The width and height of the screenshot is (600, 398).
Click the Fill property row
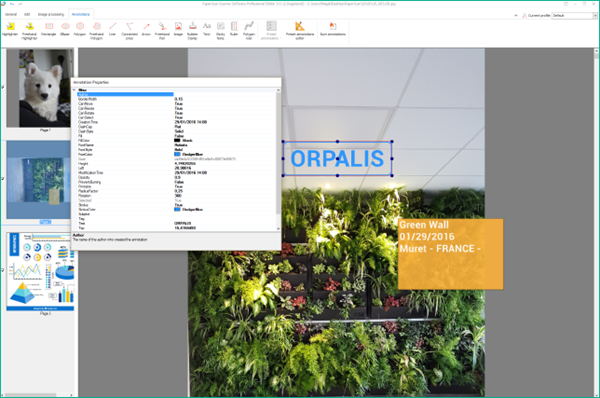(x=176, y=136)
